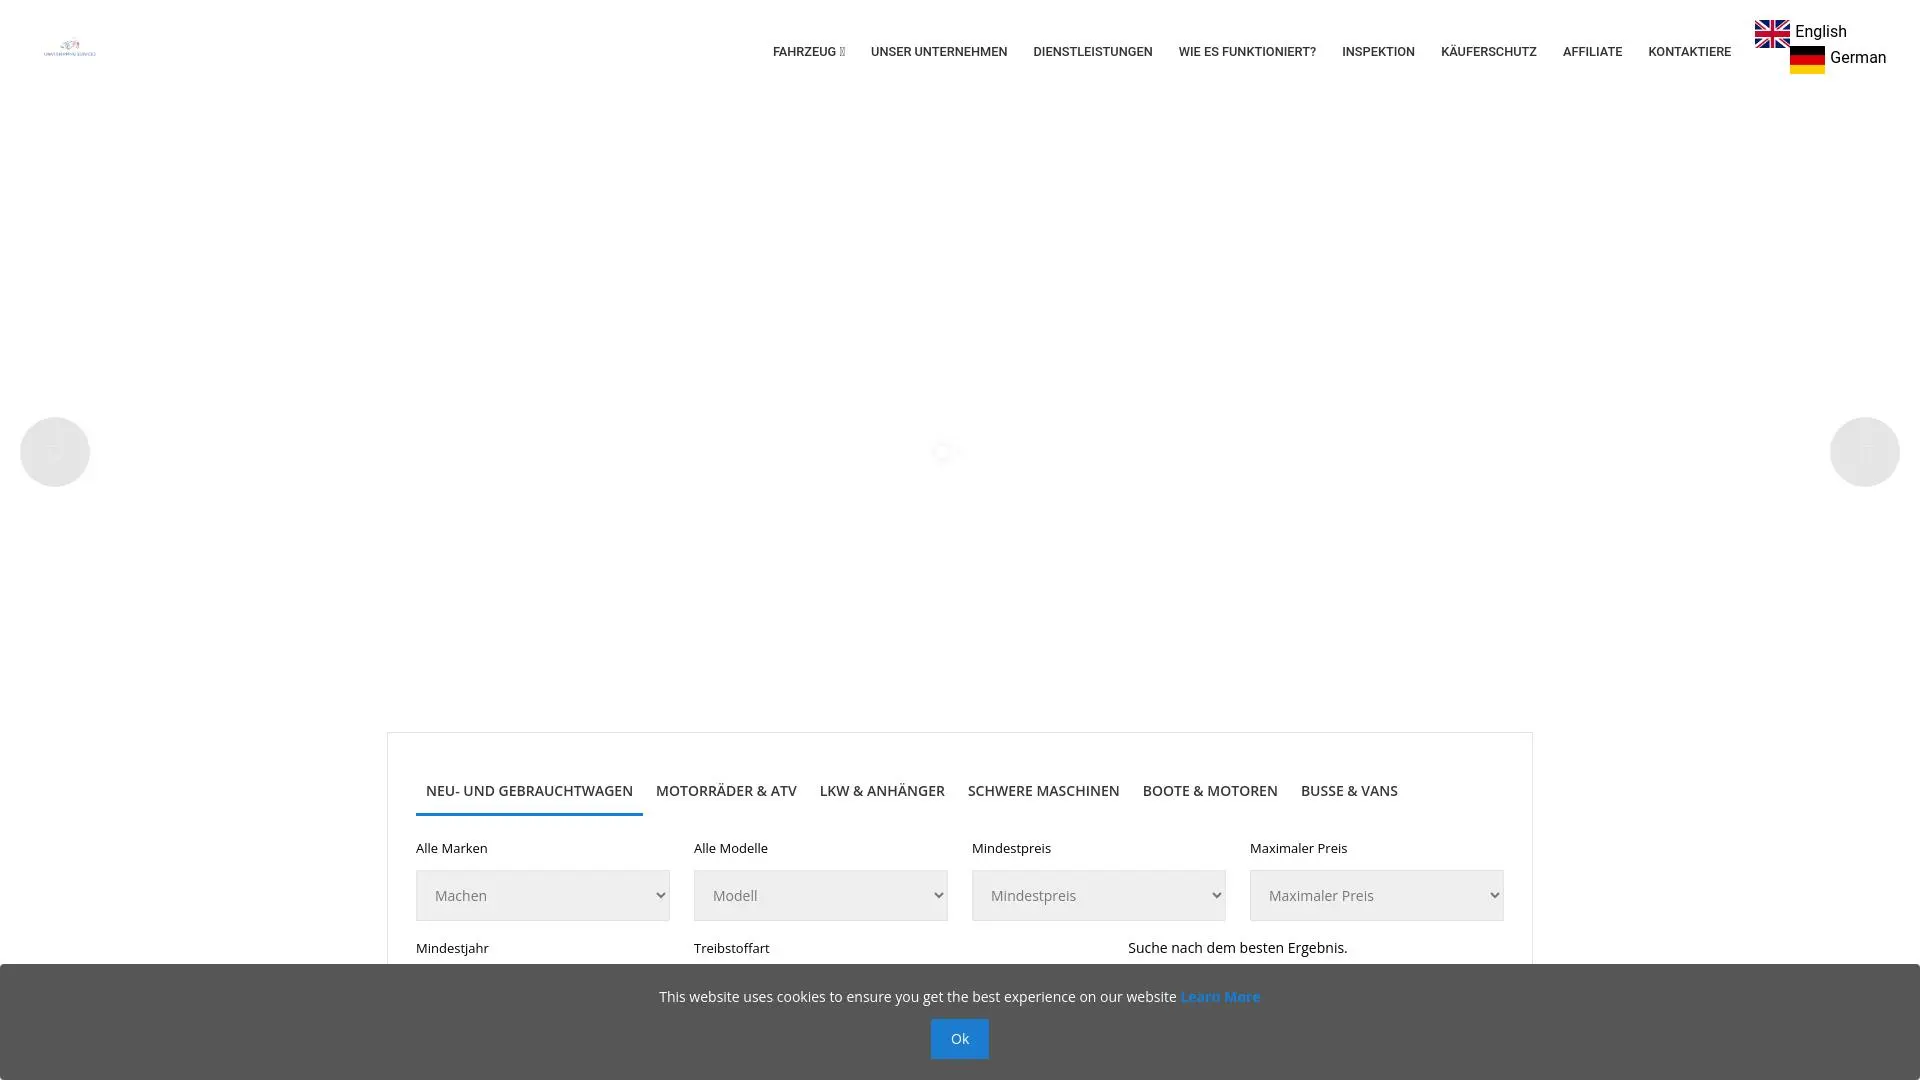The width and height of the screenshot is (1920, 1080).
Task: Advance slider with right arrow button
Action: pyautogui.click(x=1864, y=452)
